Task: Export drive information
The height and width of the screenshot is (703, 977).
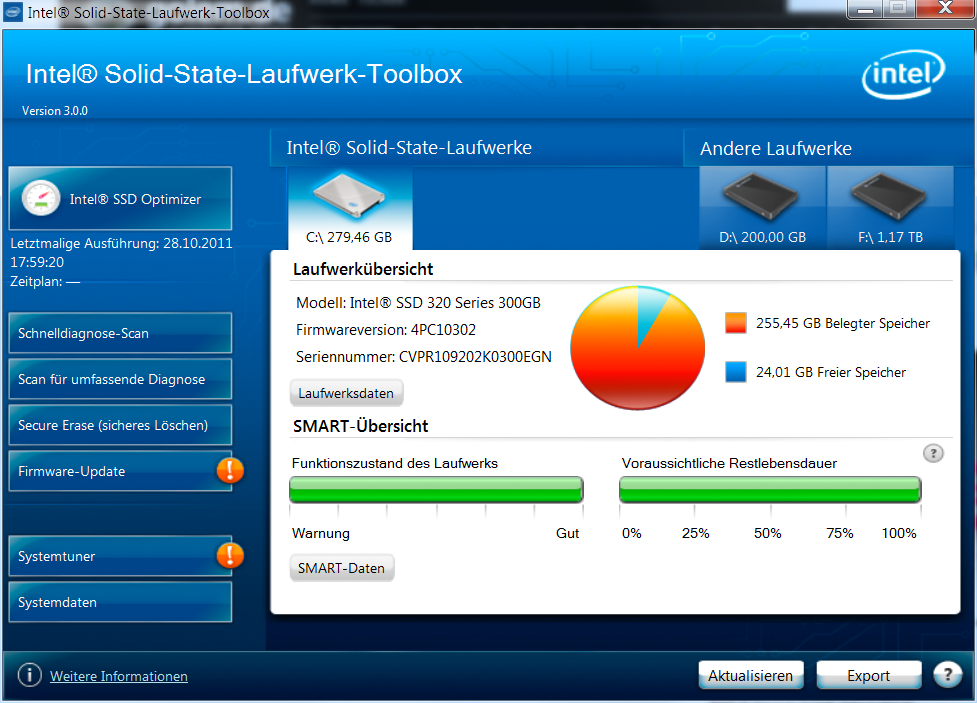Action: (x=868, y=675)
